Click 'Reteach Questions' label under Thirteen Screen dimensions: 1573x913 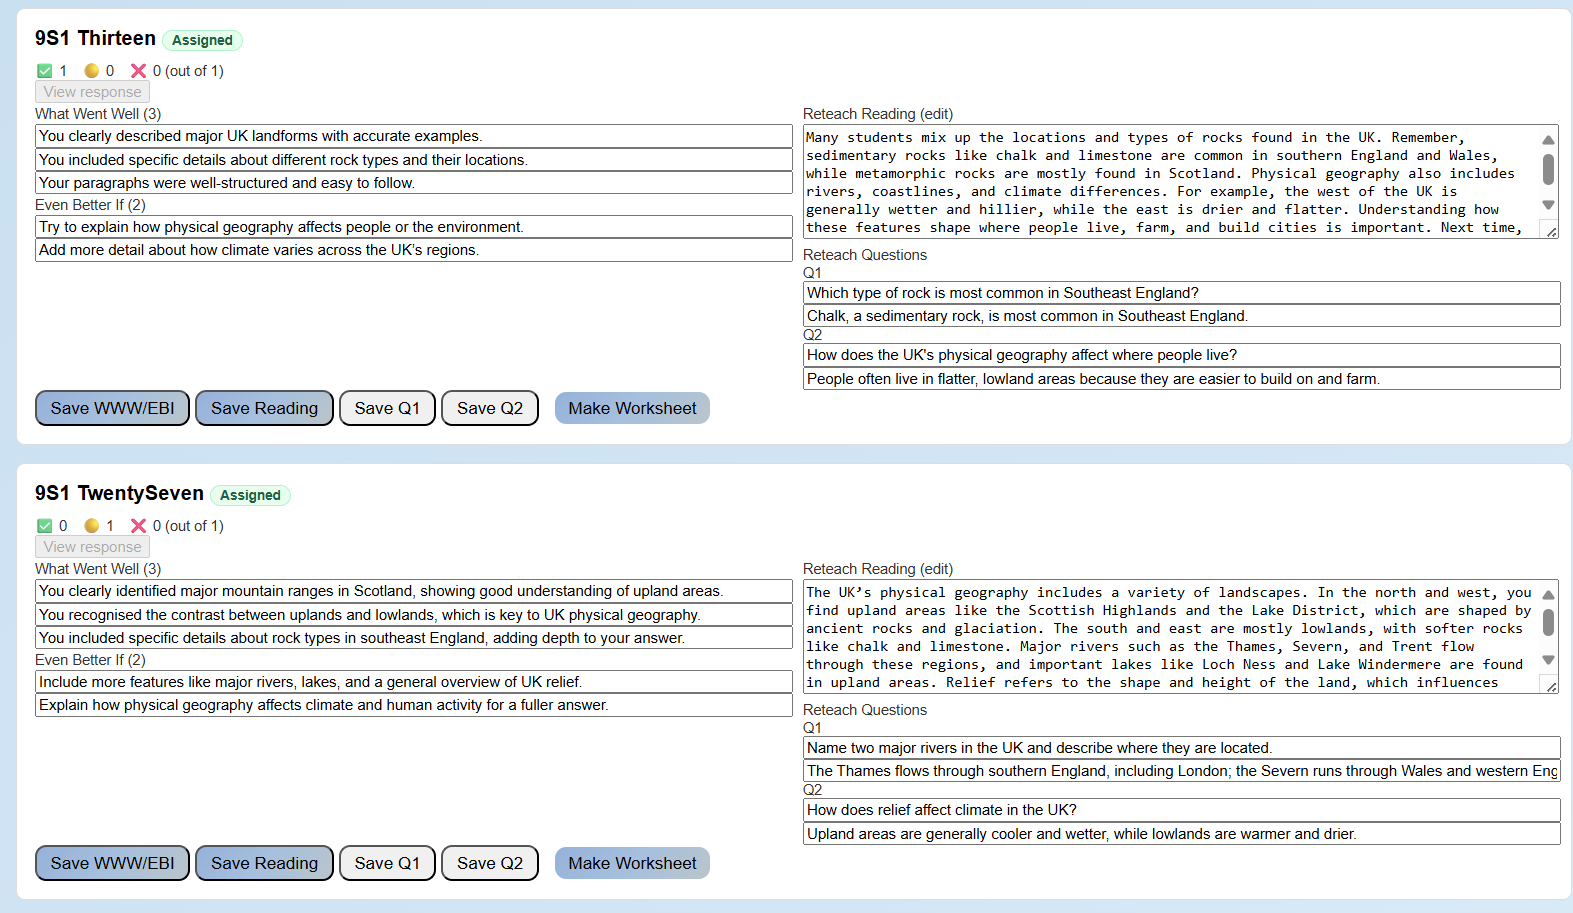coord(865,255)
